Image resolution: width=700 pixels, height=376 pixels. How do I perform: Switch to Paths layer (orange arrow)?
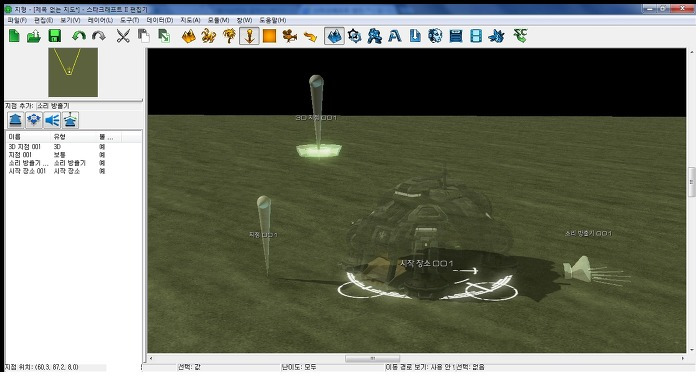tap(310, 36)
